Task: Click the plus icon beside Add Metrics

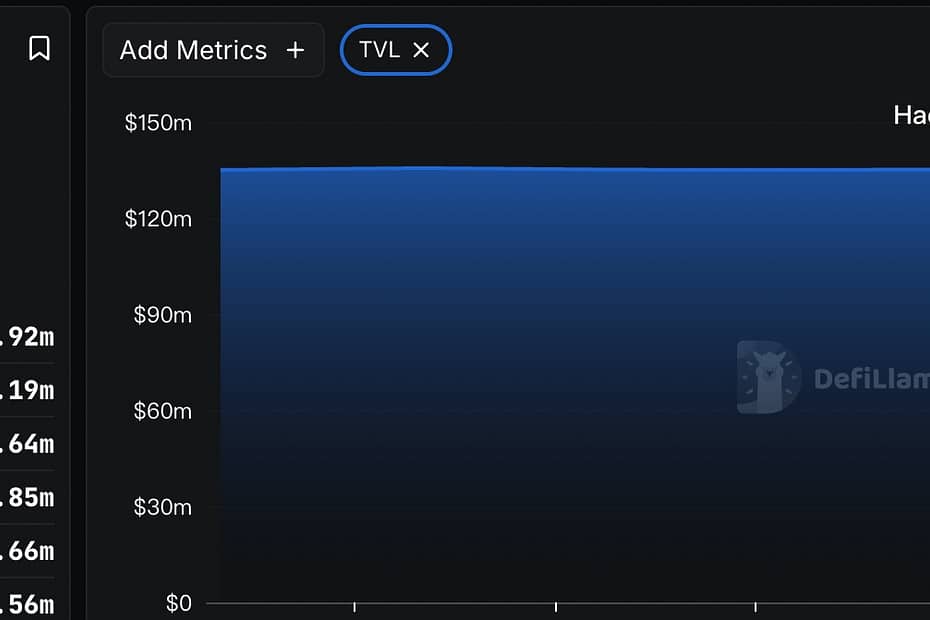Action: click(295, 50)
